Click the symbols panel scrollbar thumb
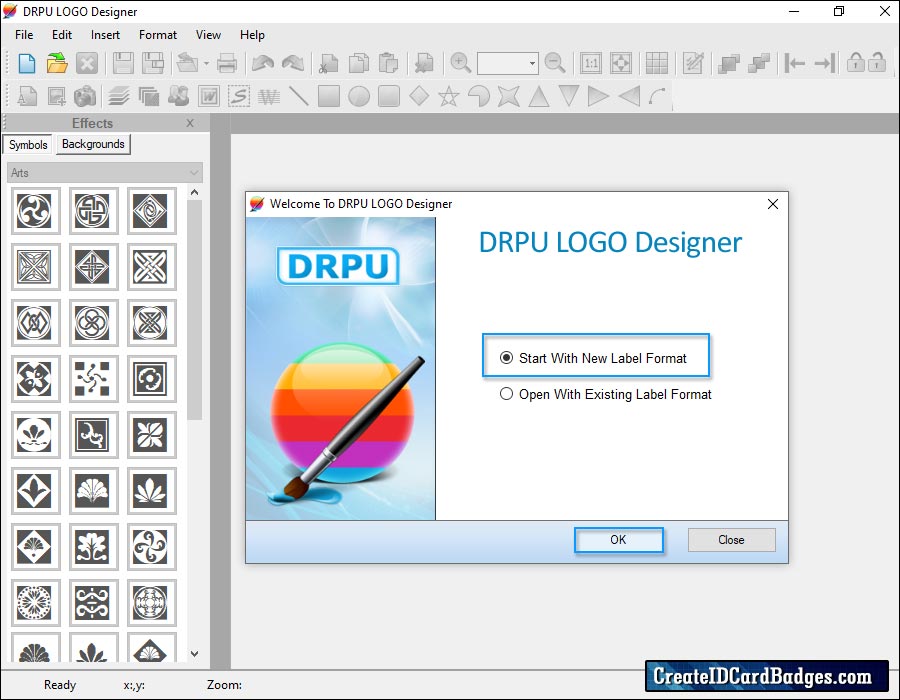 pyautogui.click(x=195, y=310)
